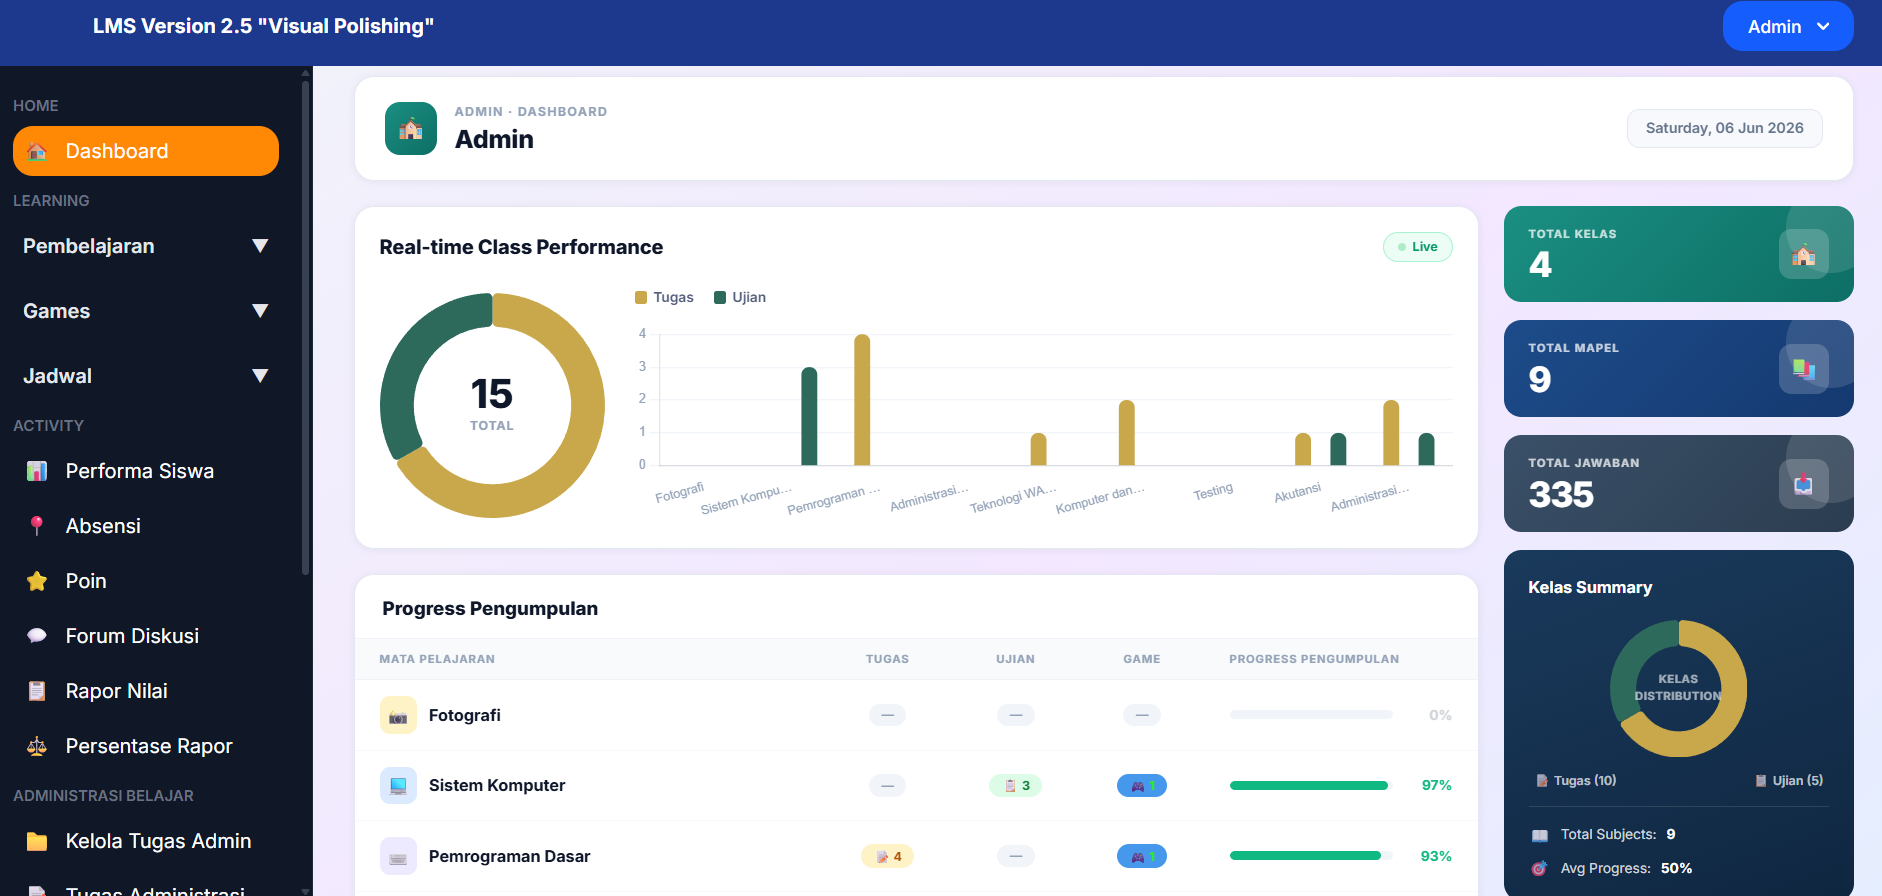Click Pemrograman Dasar tugas badge showing 4
Screen dimensions: 1882x896
(x=888, y=856)
